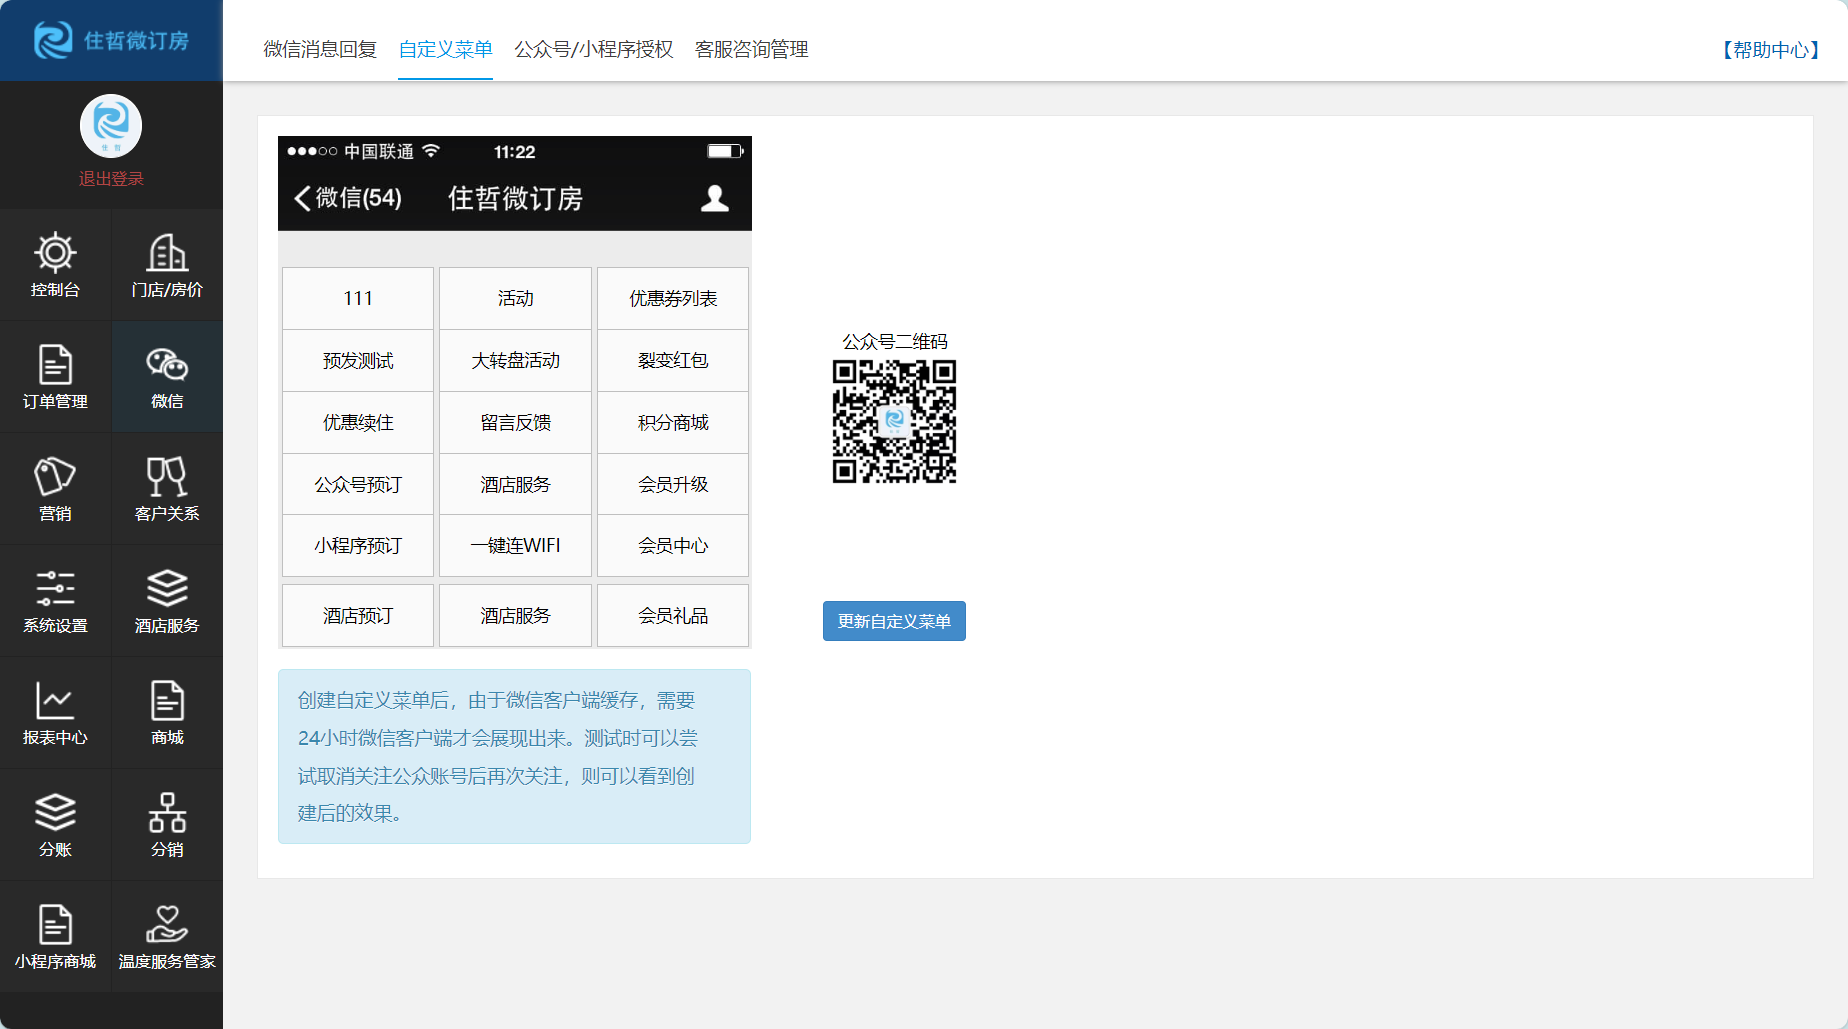Select the 大转盘活动 submenu item
This screenshot has height=1029, width=1848.
515,360
